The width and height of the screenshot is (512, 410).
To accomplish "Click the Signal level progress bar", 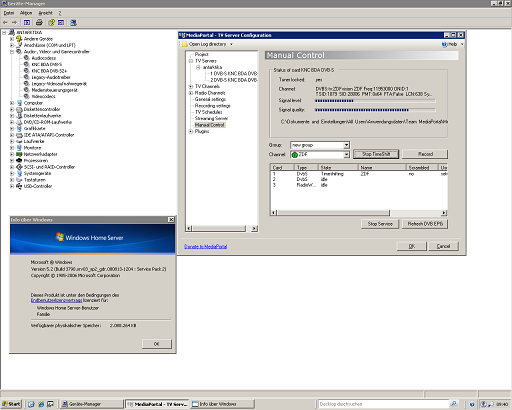I will [x=375, y=101].
